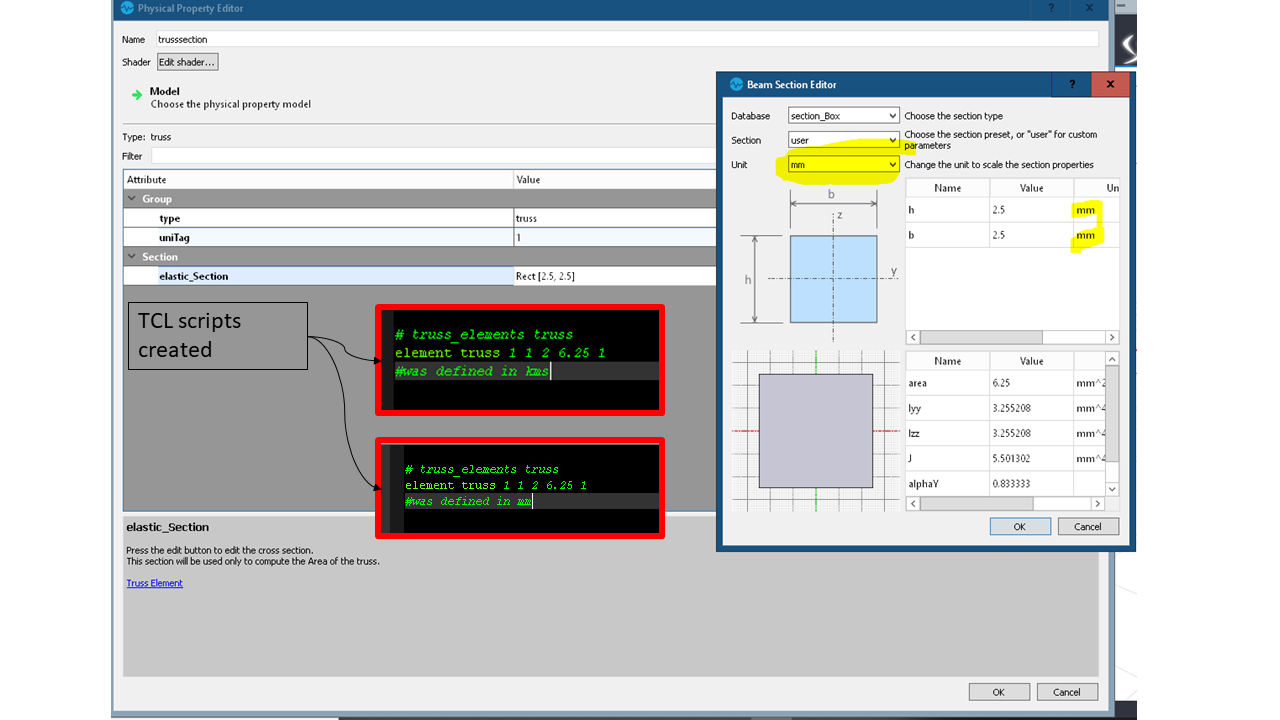Image resolution: width=1280 pixels, height=720 pixels.
Task: Click the area value 6.25 cell
Action: click(1032, 383)
